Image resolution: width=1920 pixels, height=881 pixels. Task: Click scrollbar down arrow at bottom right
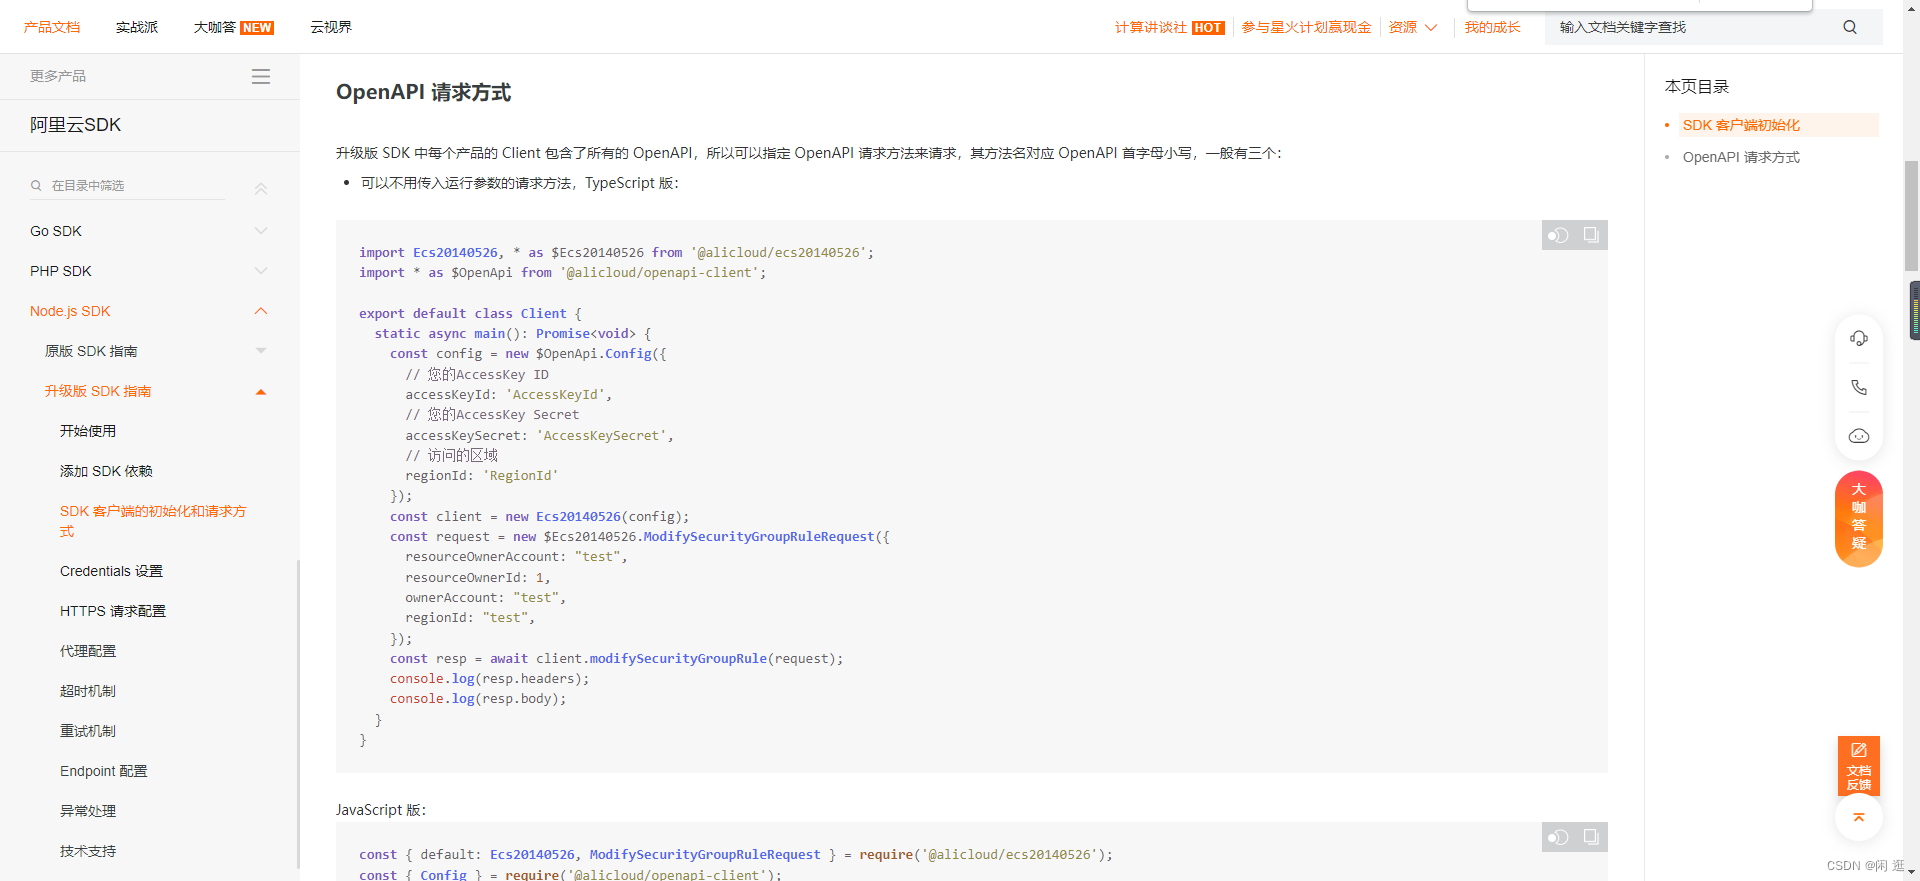1911,872
